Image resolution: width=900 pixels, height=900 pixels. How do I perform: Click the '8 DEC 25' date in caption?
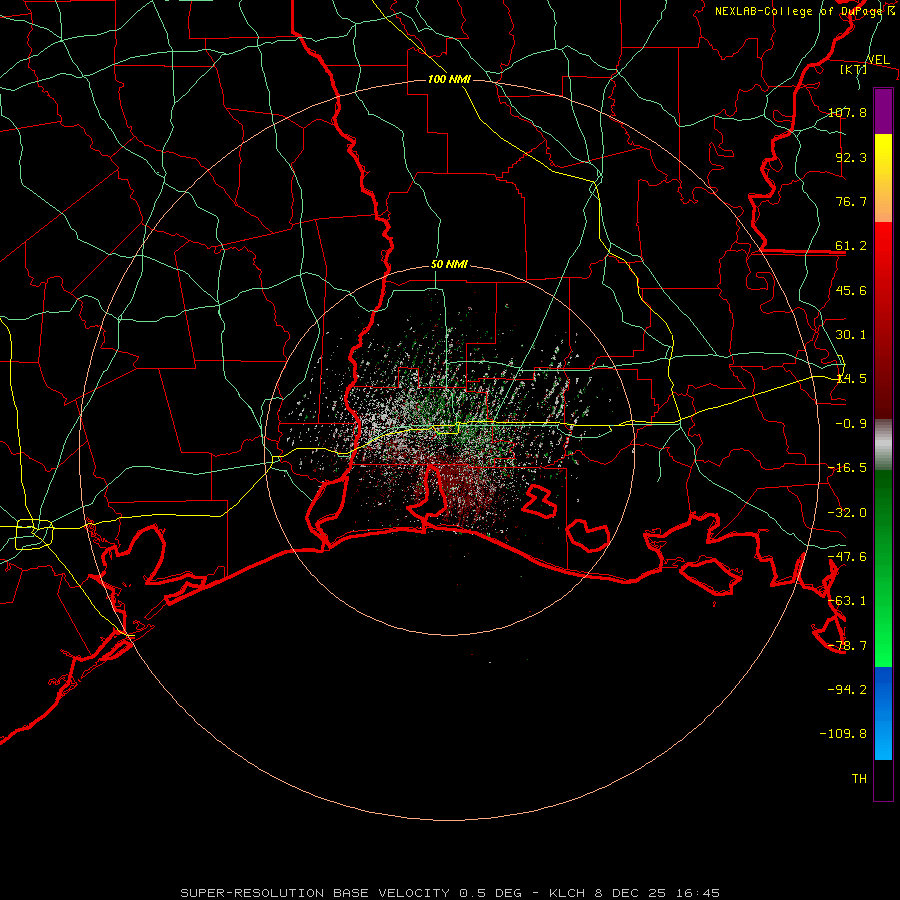coord(633,893)
